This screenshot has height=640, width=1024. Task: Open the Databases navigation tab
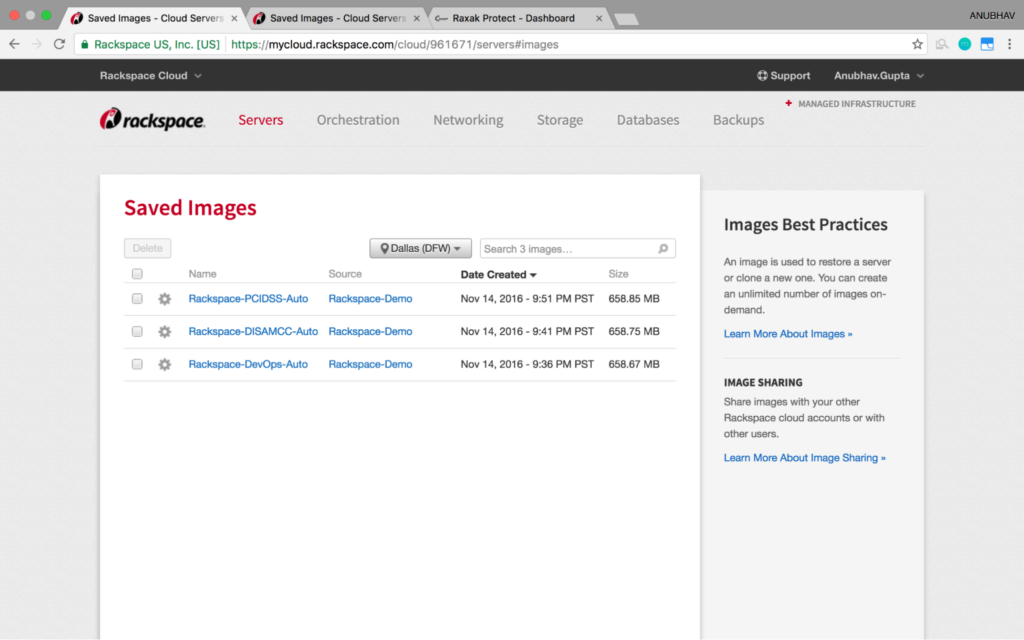point(648,120)
